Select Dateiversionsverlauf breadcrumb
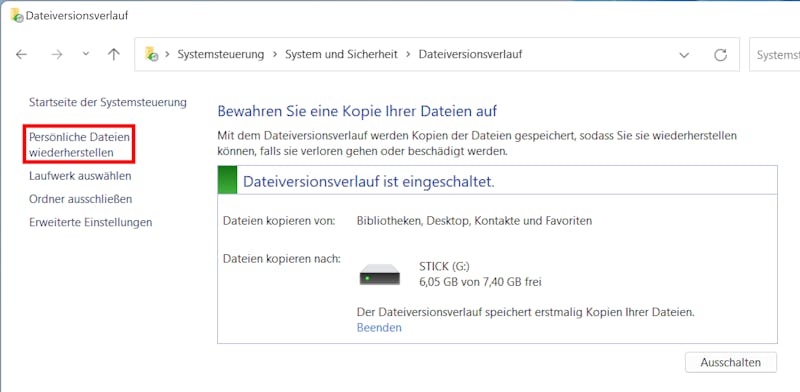Screen dimensions: 800x392 click(470, 54)
